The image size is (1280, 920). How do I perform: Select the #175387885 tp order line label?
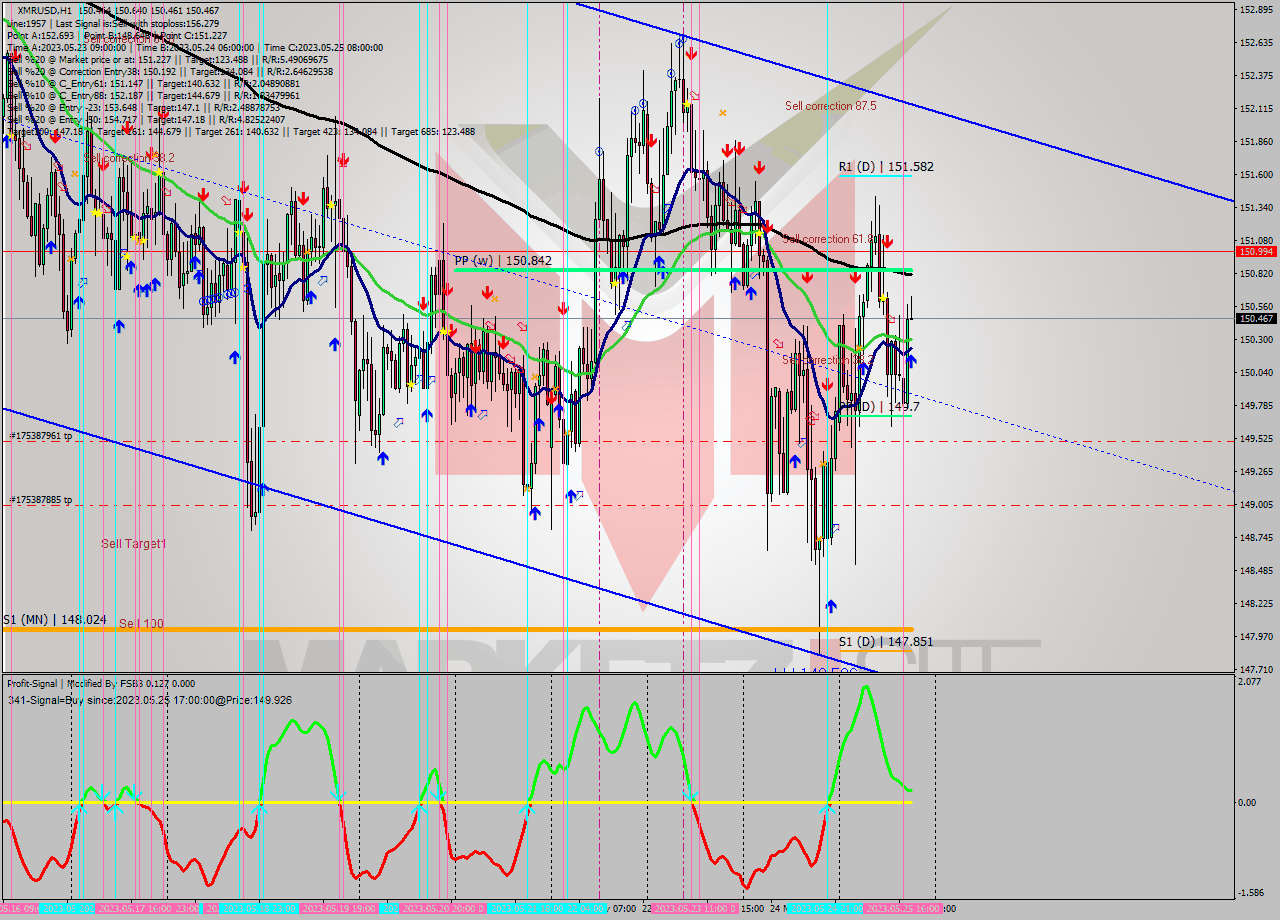click(x=40, y=500)
